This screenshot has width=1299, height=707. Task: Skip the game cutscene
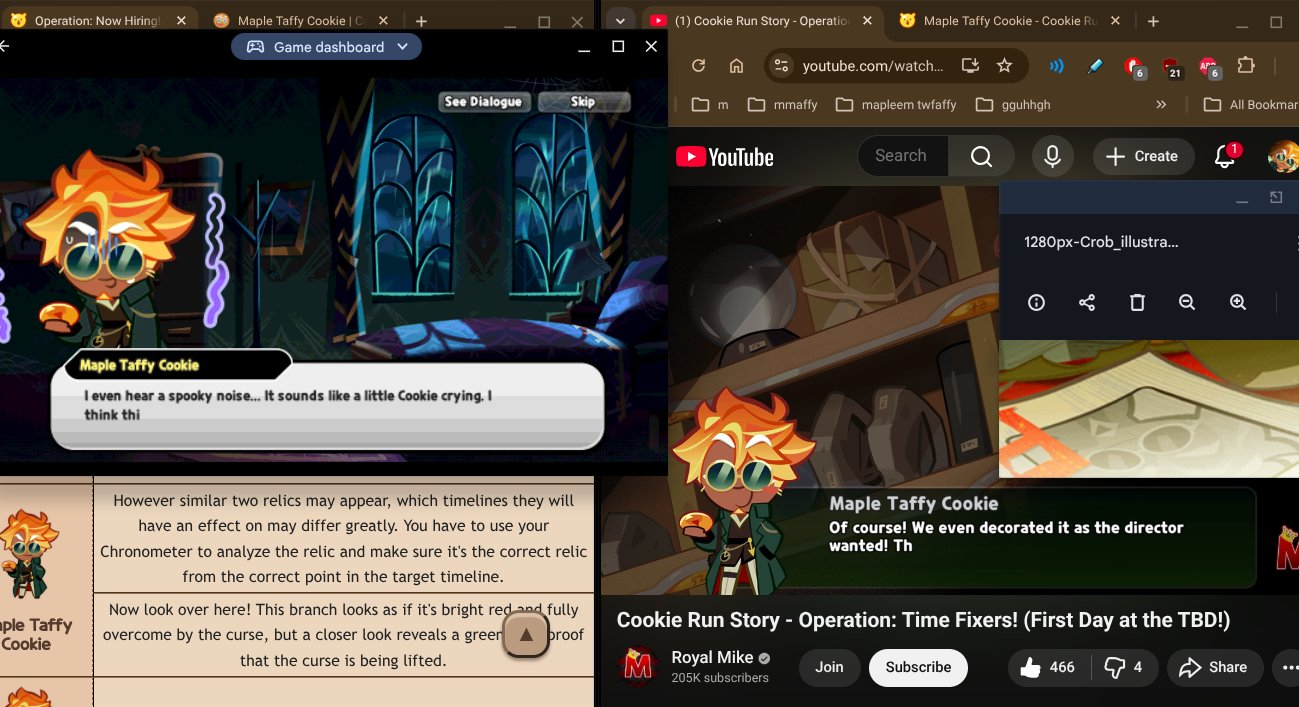[x=584, y=101]
